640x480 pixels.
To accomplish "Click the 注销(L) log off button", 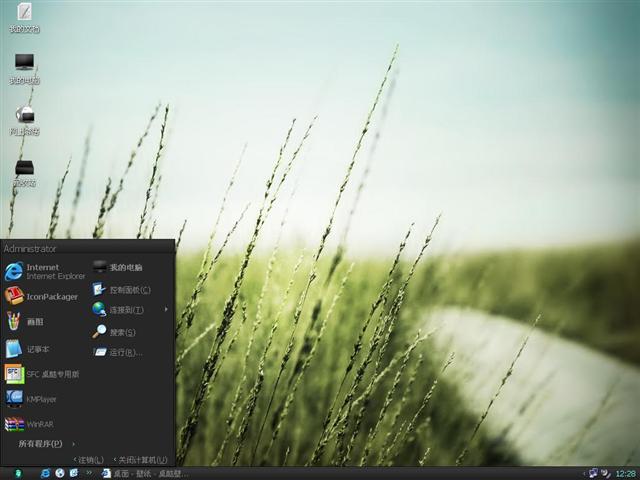I will tap(89, 460).
